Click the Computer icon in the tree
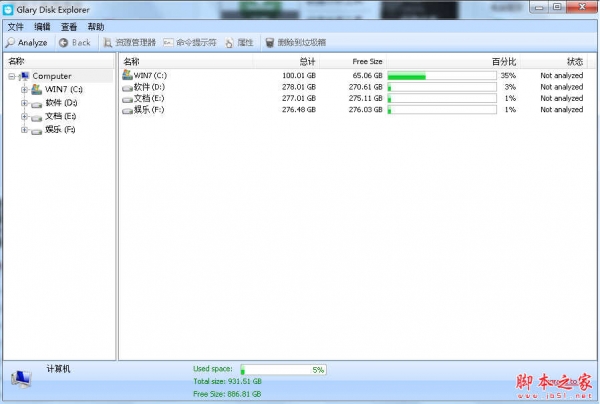 click(x=24, y=76)
